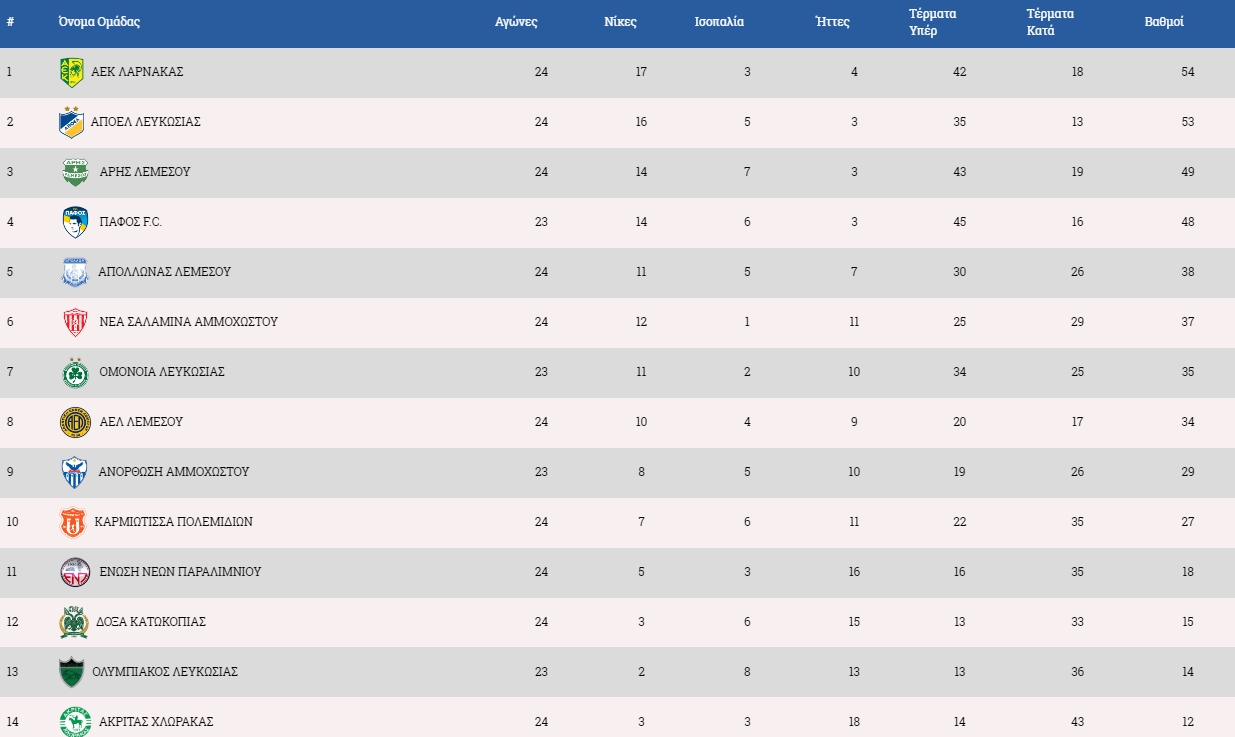Click the ΚΑΡΜΙΩΤΙΣΣΑ ΠΟΛΕΜΙΔΙΩΝ team crest
The height and width of the screenshot is (737, 1235).
[73, 522]
